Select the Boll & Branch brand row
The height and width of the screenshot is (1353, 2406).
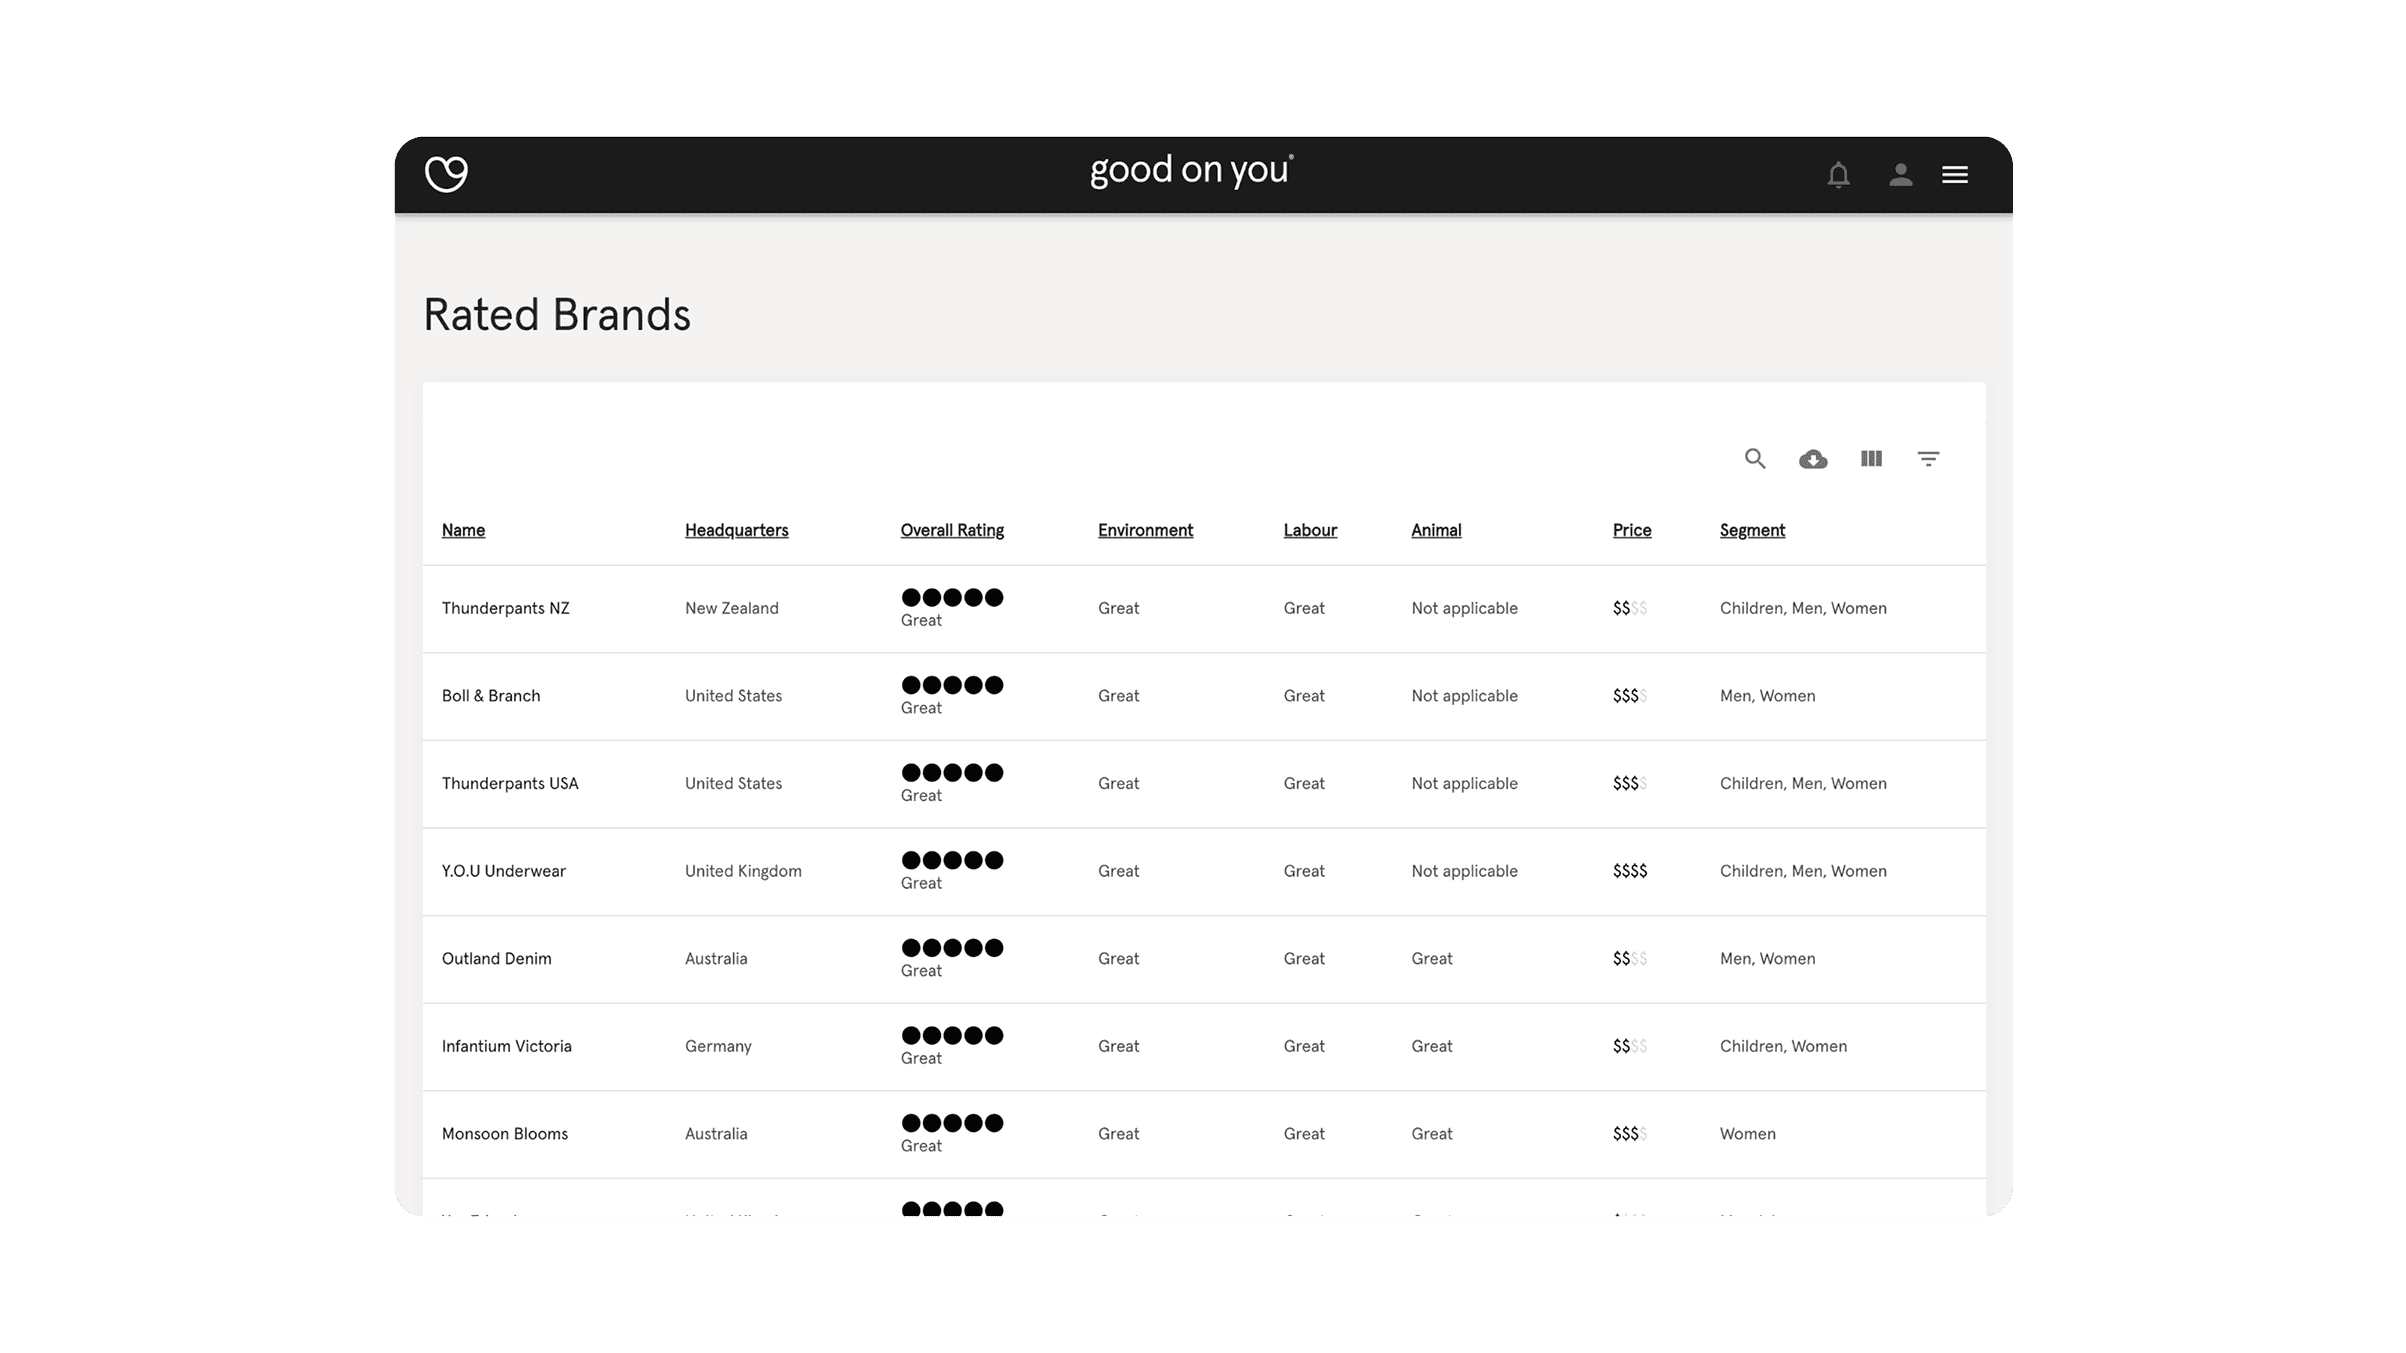[490, 696]
